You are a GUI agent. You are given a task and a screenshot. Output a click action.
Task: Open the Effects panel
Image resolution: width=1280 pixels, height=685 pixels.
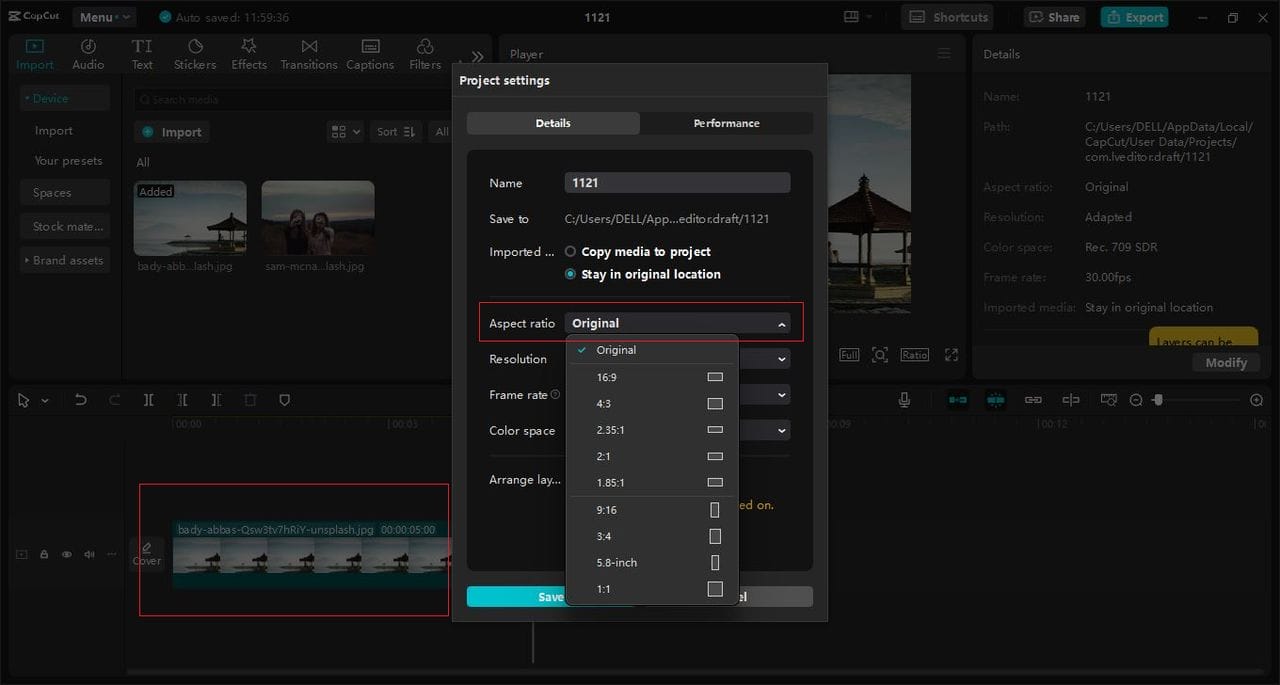click(248, 52)
